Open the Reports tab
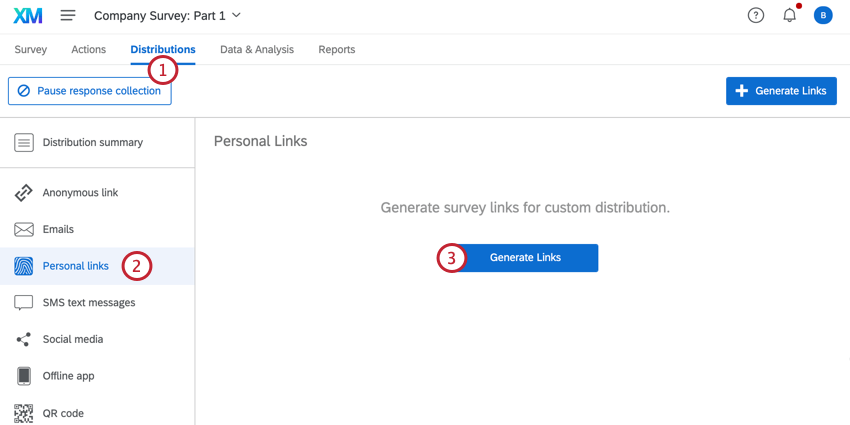 click(337, 50)
